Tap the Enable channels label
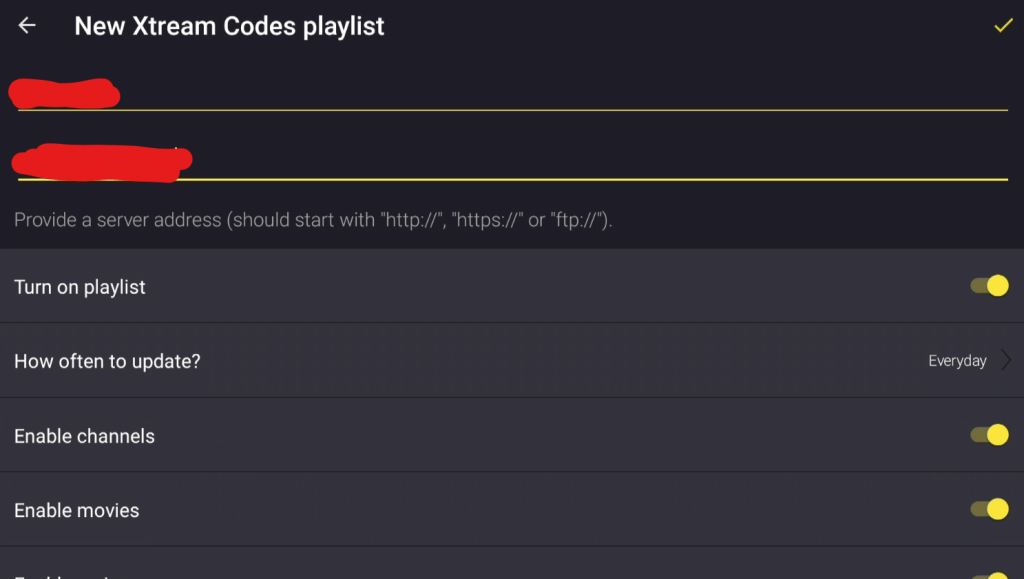The width and height of the screenshot is (1024, 579). point(84,436)
